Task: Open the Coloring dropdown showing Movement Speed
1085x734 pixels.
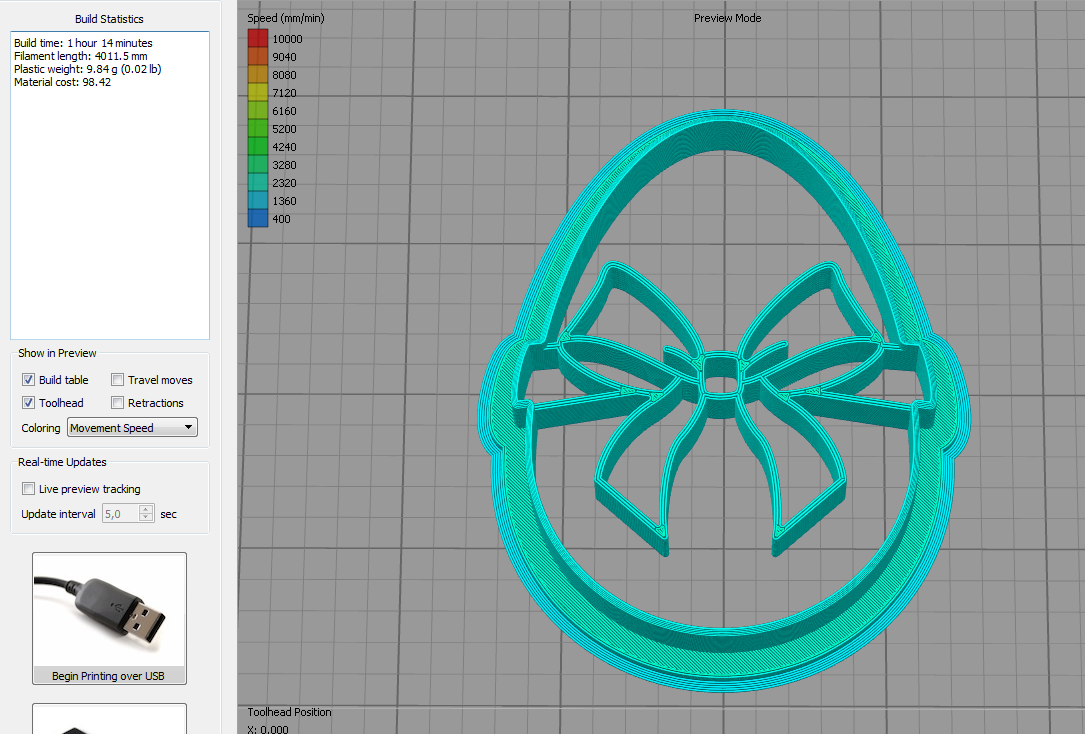Action: [x=132, y=428]
